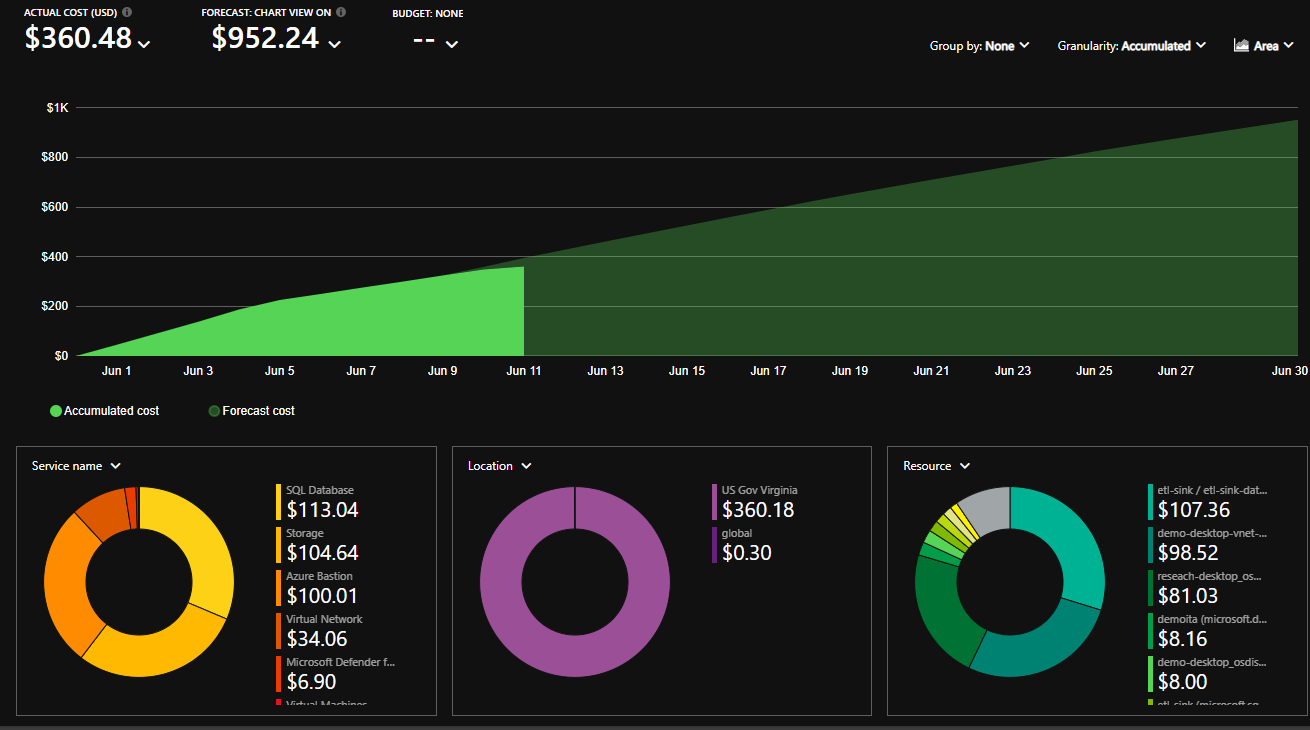Click the Storage $104.64 legend entry
The height and width of the screenshot is (730, 1310).
pos(320,545)
